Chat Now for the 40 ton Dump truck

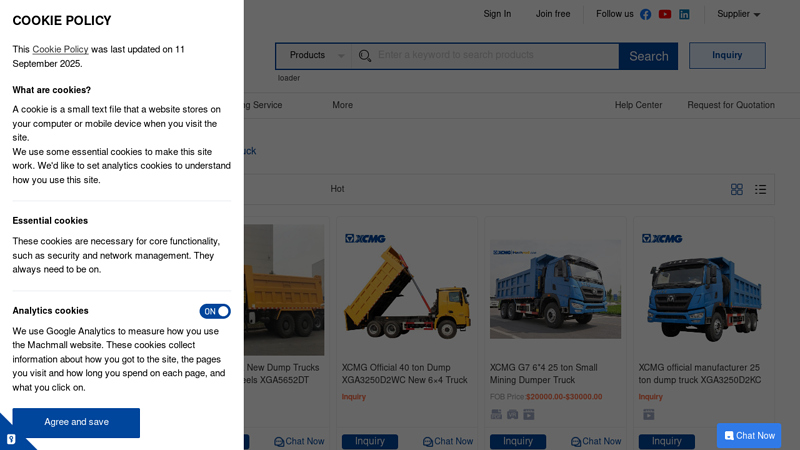(x=448, y=441)
